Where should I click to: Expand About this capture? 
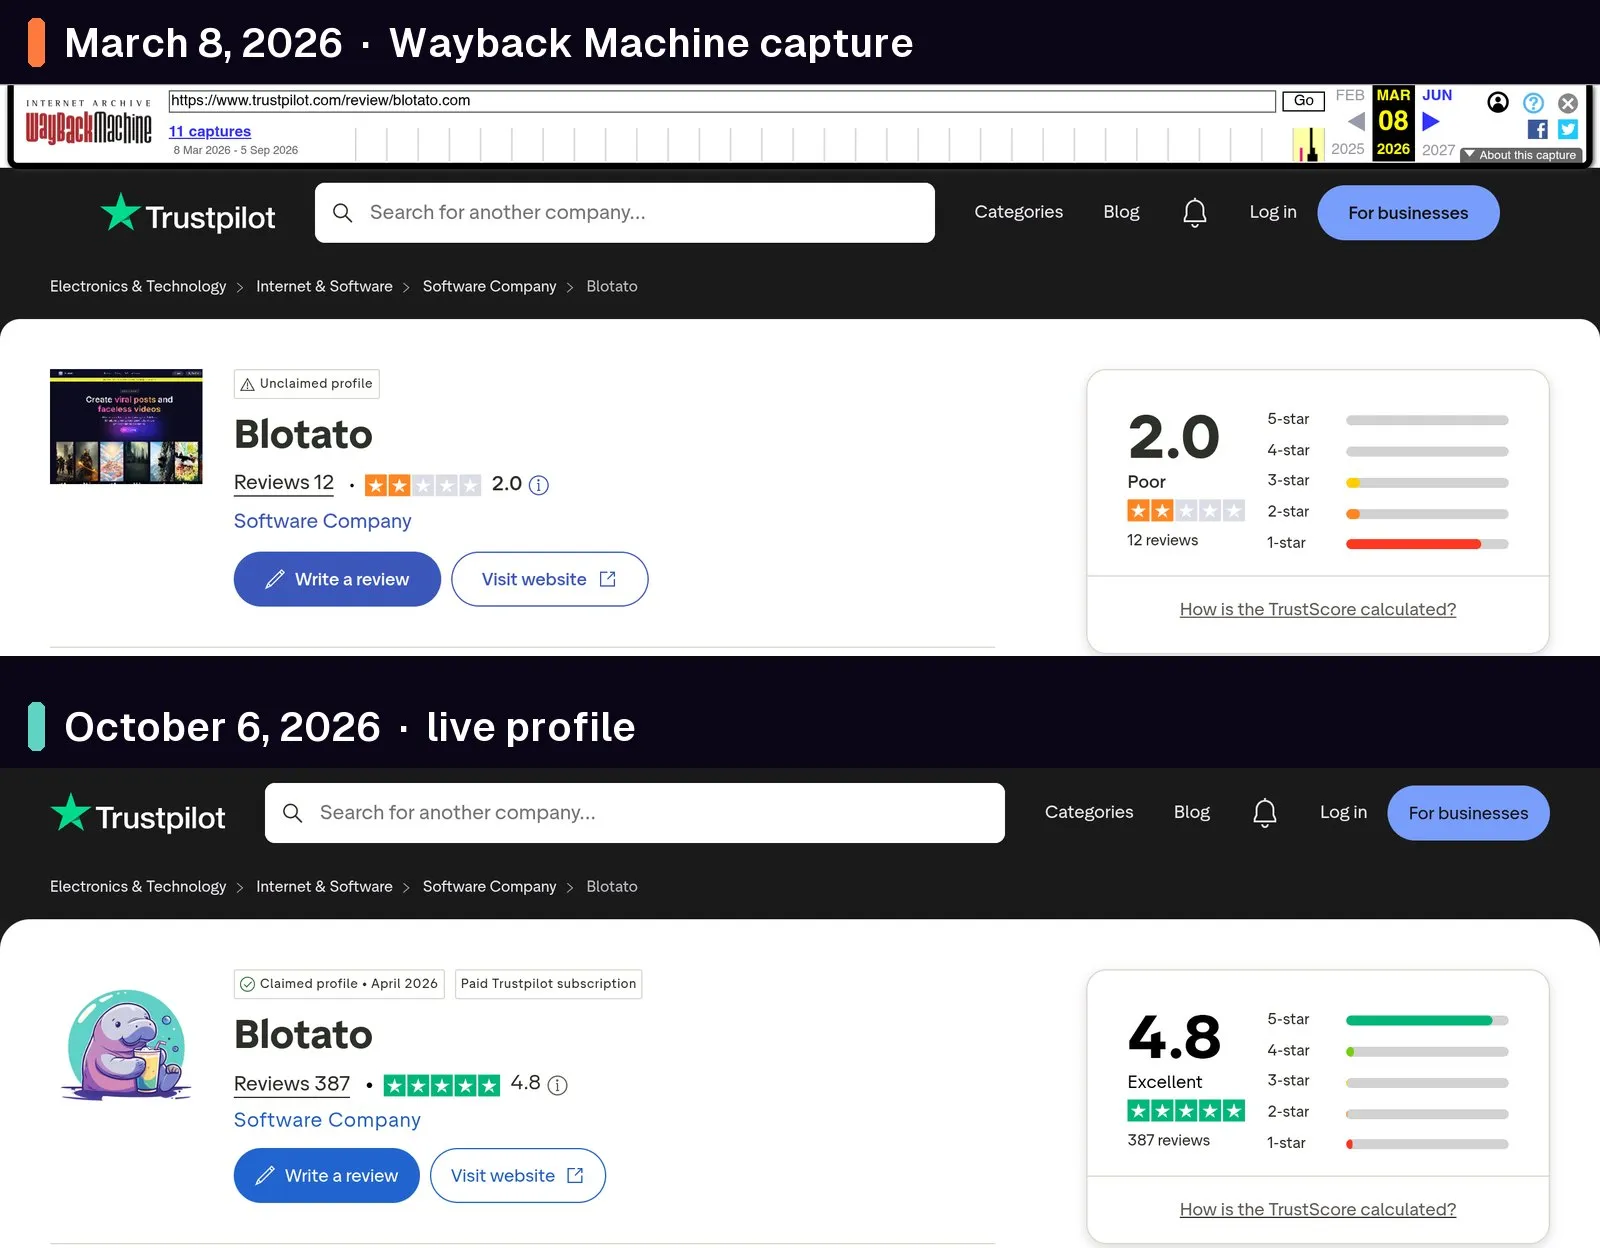tap(1521, 155)
